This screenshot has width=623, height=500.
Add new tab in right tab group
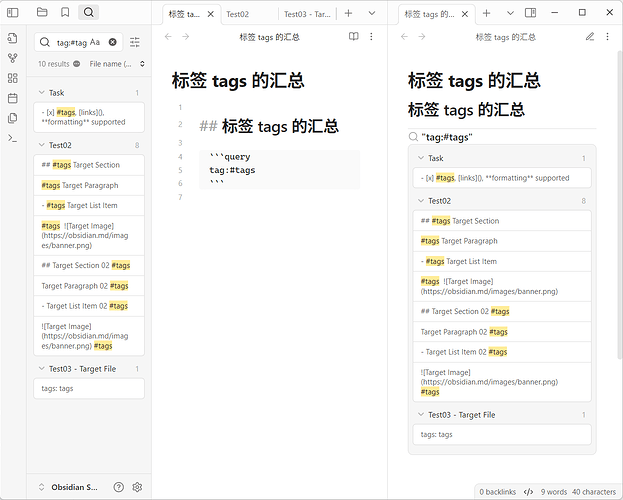coord(486,13)
